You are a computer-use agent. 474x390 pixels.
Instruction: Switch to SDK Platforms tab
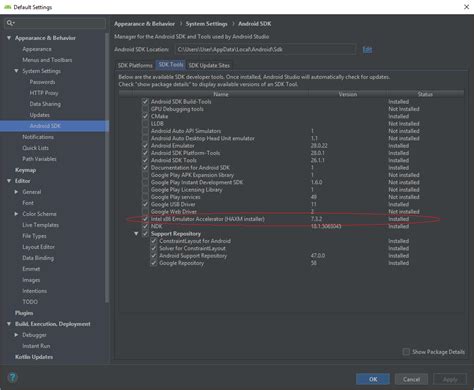pos(135,65)
